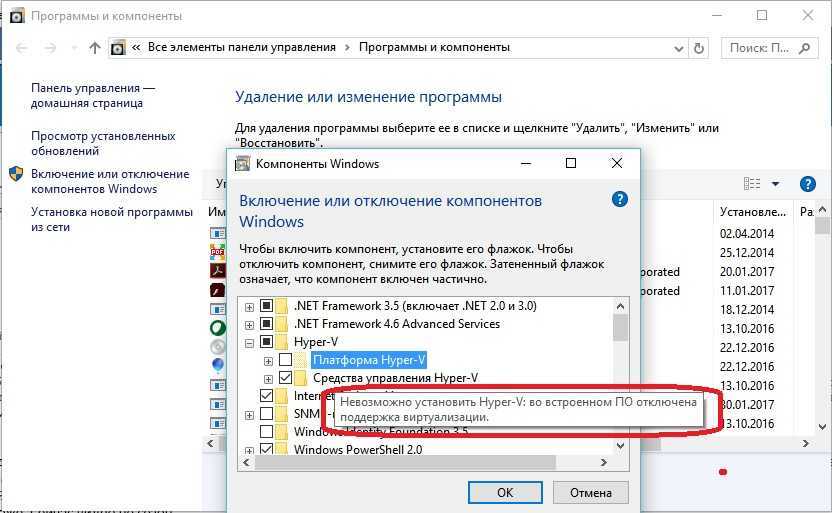Expand Средства управления Hyper-V node
The width and height of the screenshot is (834, 513).
(x=268, y=379)
